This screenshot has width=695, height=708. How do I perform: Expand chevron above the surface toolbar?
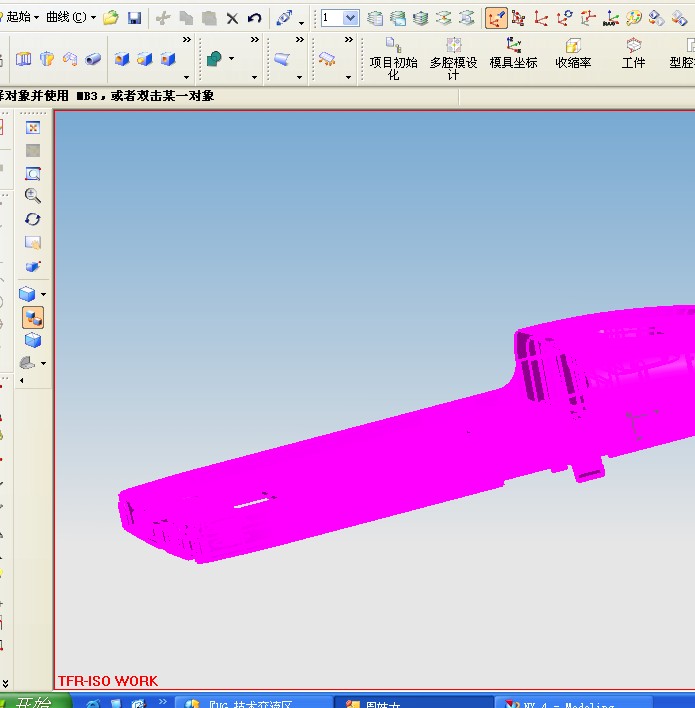coord(299,40)
